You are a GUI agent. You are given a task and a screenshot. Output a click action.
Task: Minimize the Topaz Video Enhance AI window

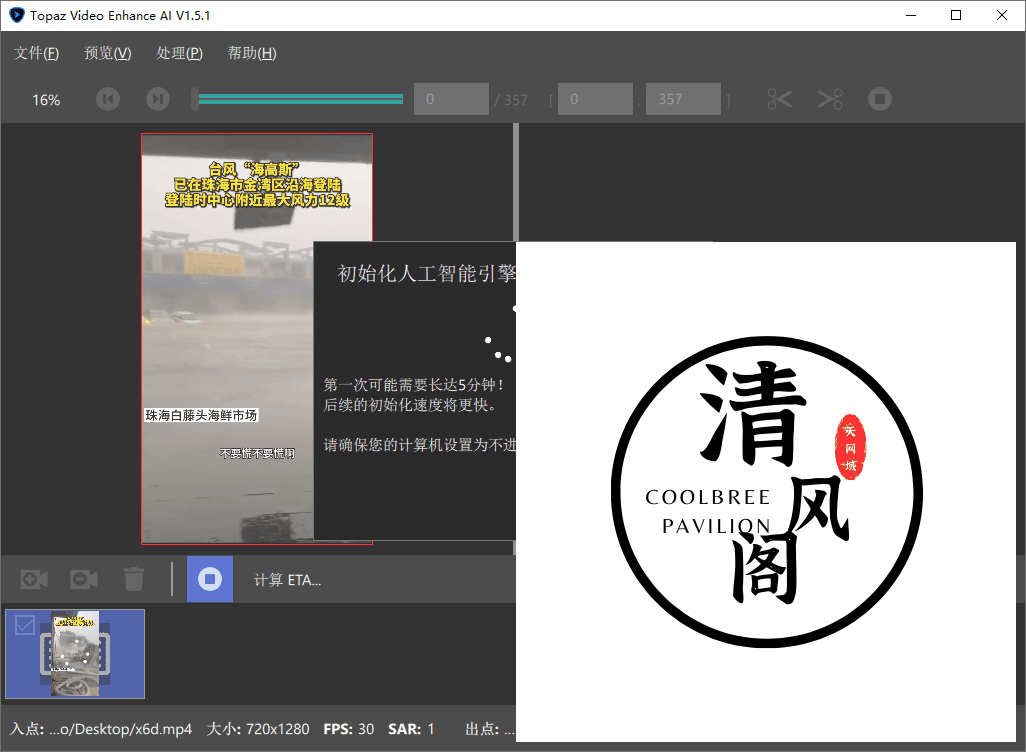tap(911, 15)
